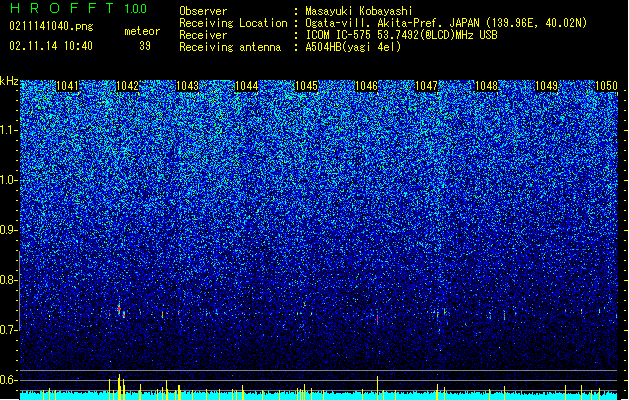This screenshot has width=629, height=400.
Task: Click the 1049 time marker
Action: (546, 86)
